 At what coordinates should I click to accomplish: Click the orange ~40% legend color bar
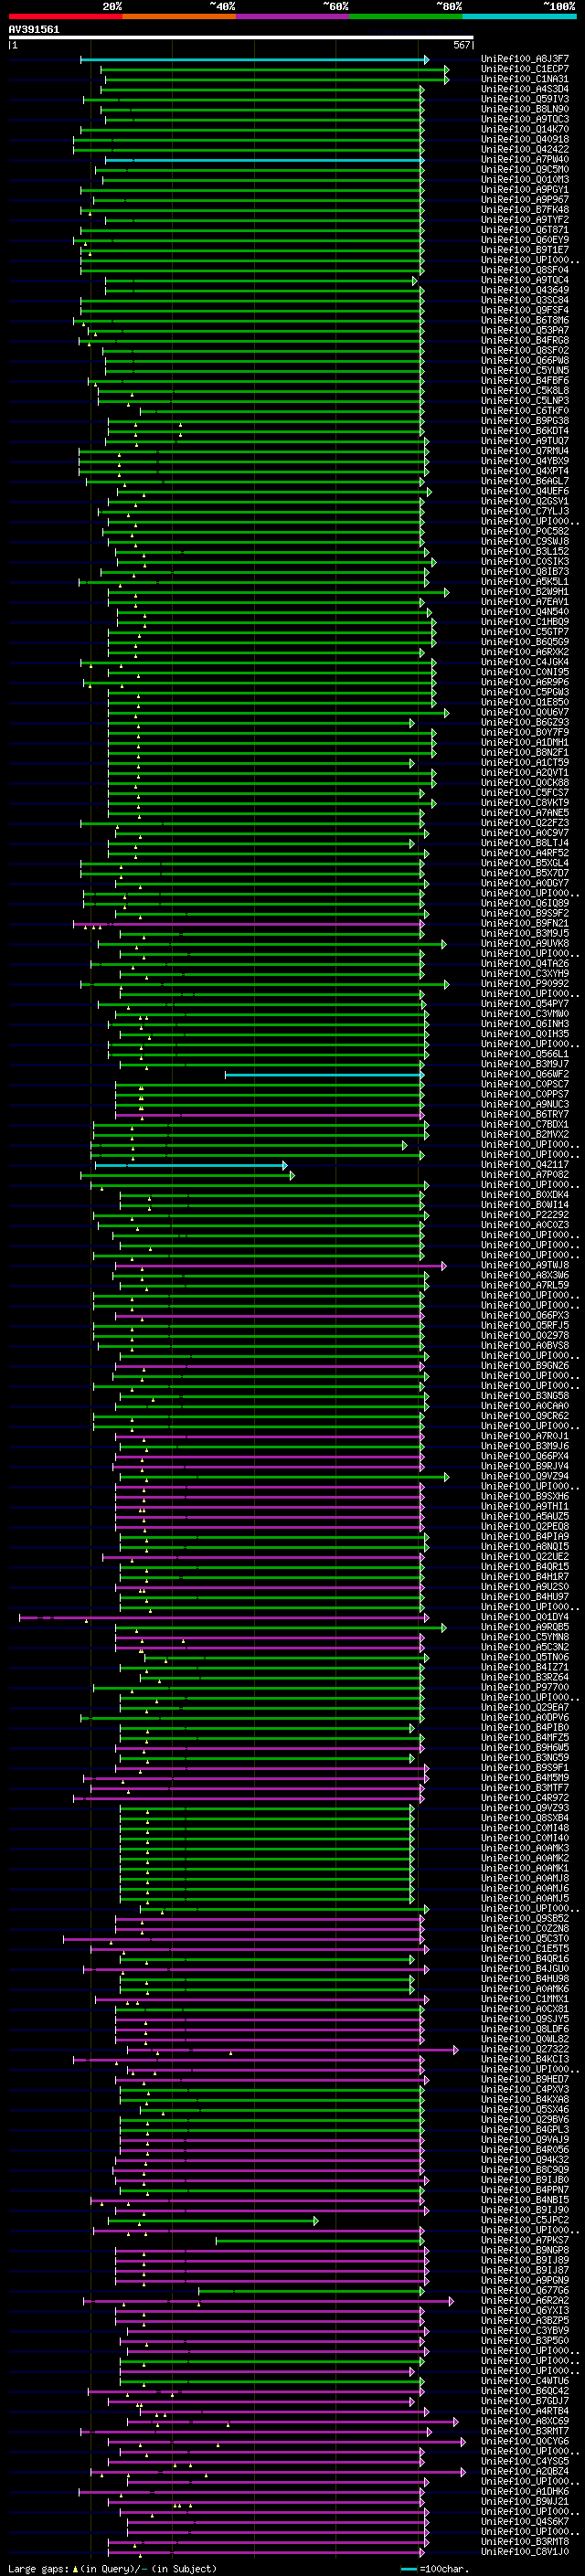coord(179,16)
